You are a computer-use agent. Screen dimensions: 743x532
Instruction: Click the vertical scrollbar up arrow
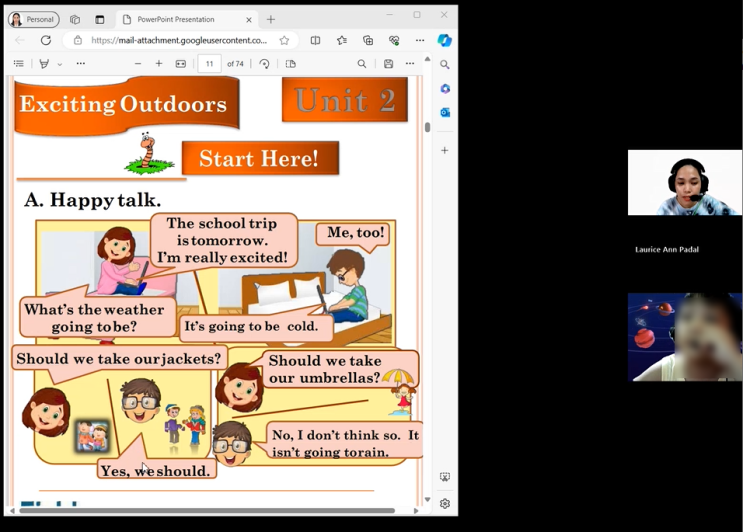coord(427,59)
